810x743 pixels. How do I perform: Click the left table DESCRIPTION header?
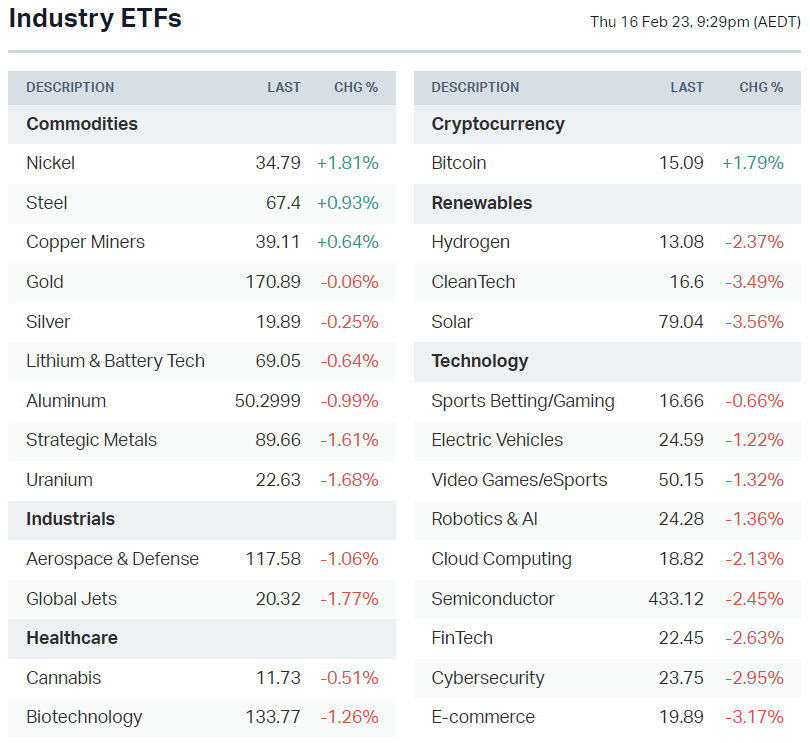70,88
